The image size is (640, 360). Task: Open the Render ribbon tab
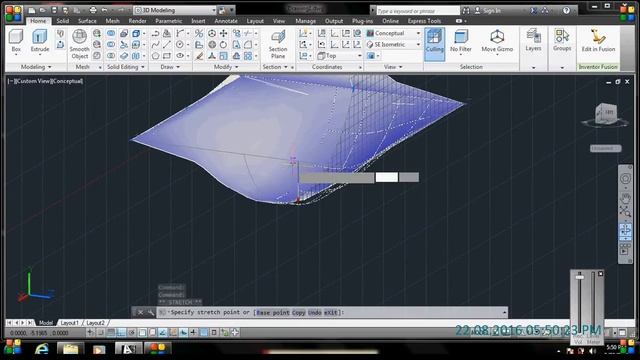pos(138,21)
